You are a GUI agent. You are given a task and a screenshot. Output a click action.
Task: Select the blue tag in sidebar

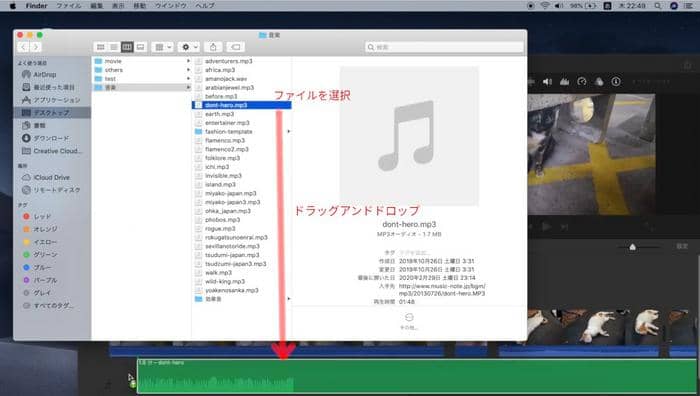click(x=37, y=267)
